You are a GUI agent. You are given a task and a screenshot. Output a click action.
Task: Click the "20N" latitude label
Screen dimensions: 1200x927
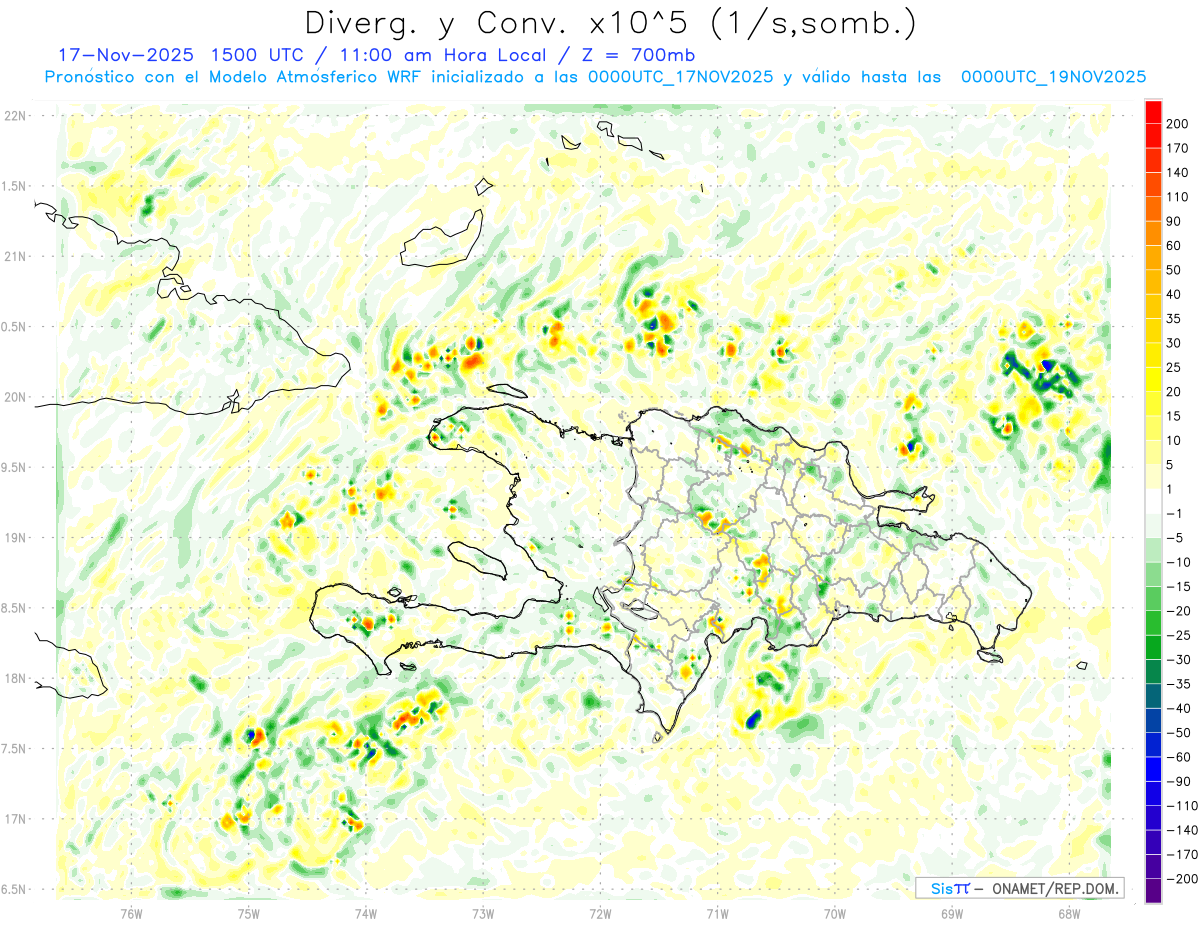(x=14, y=397)
